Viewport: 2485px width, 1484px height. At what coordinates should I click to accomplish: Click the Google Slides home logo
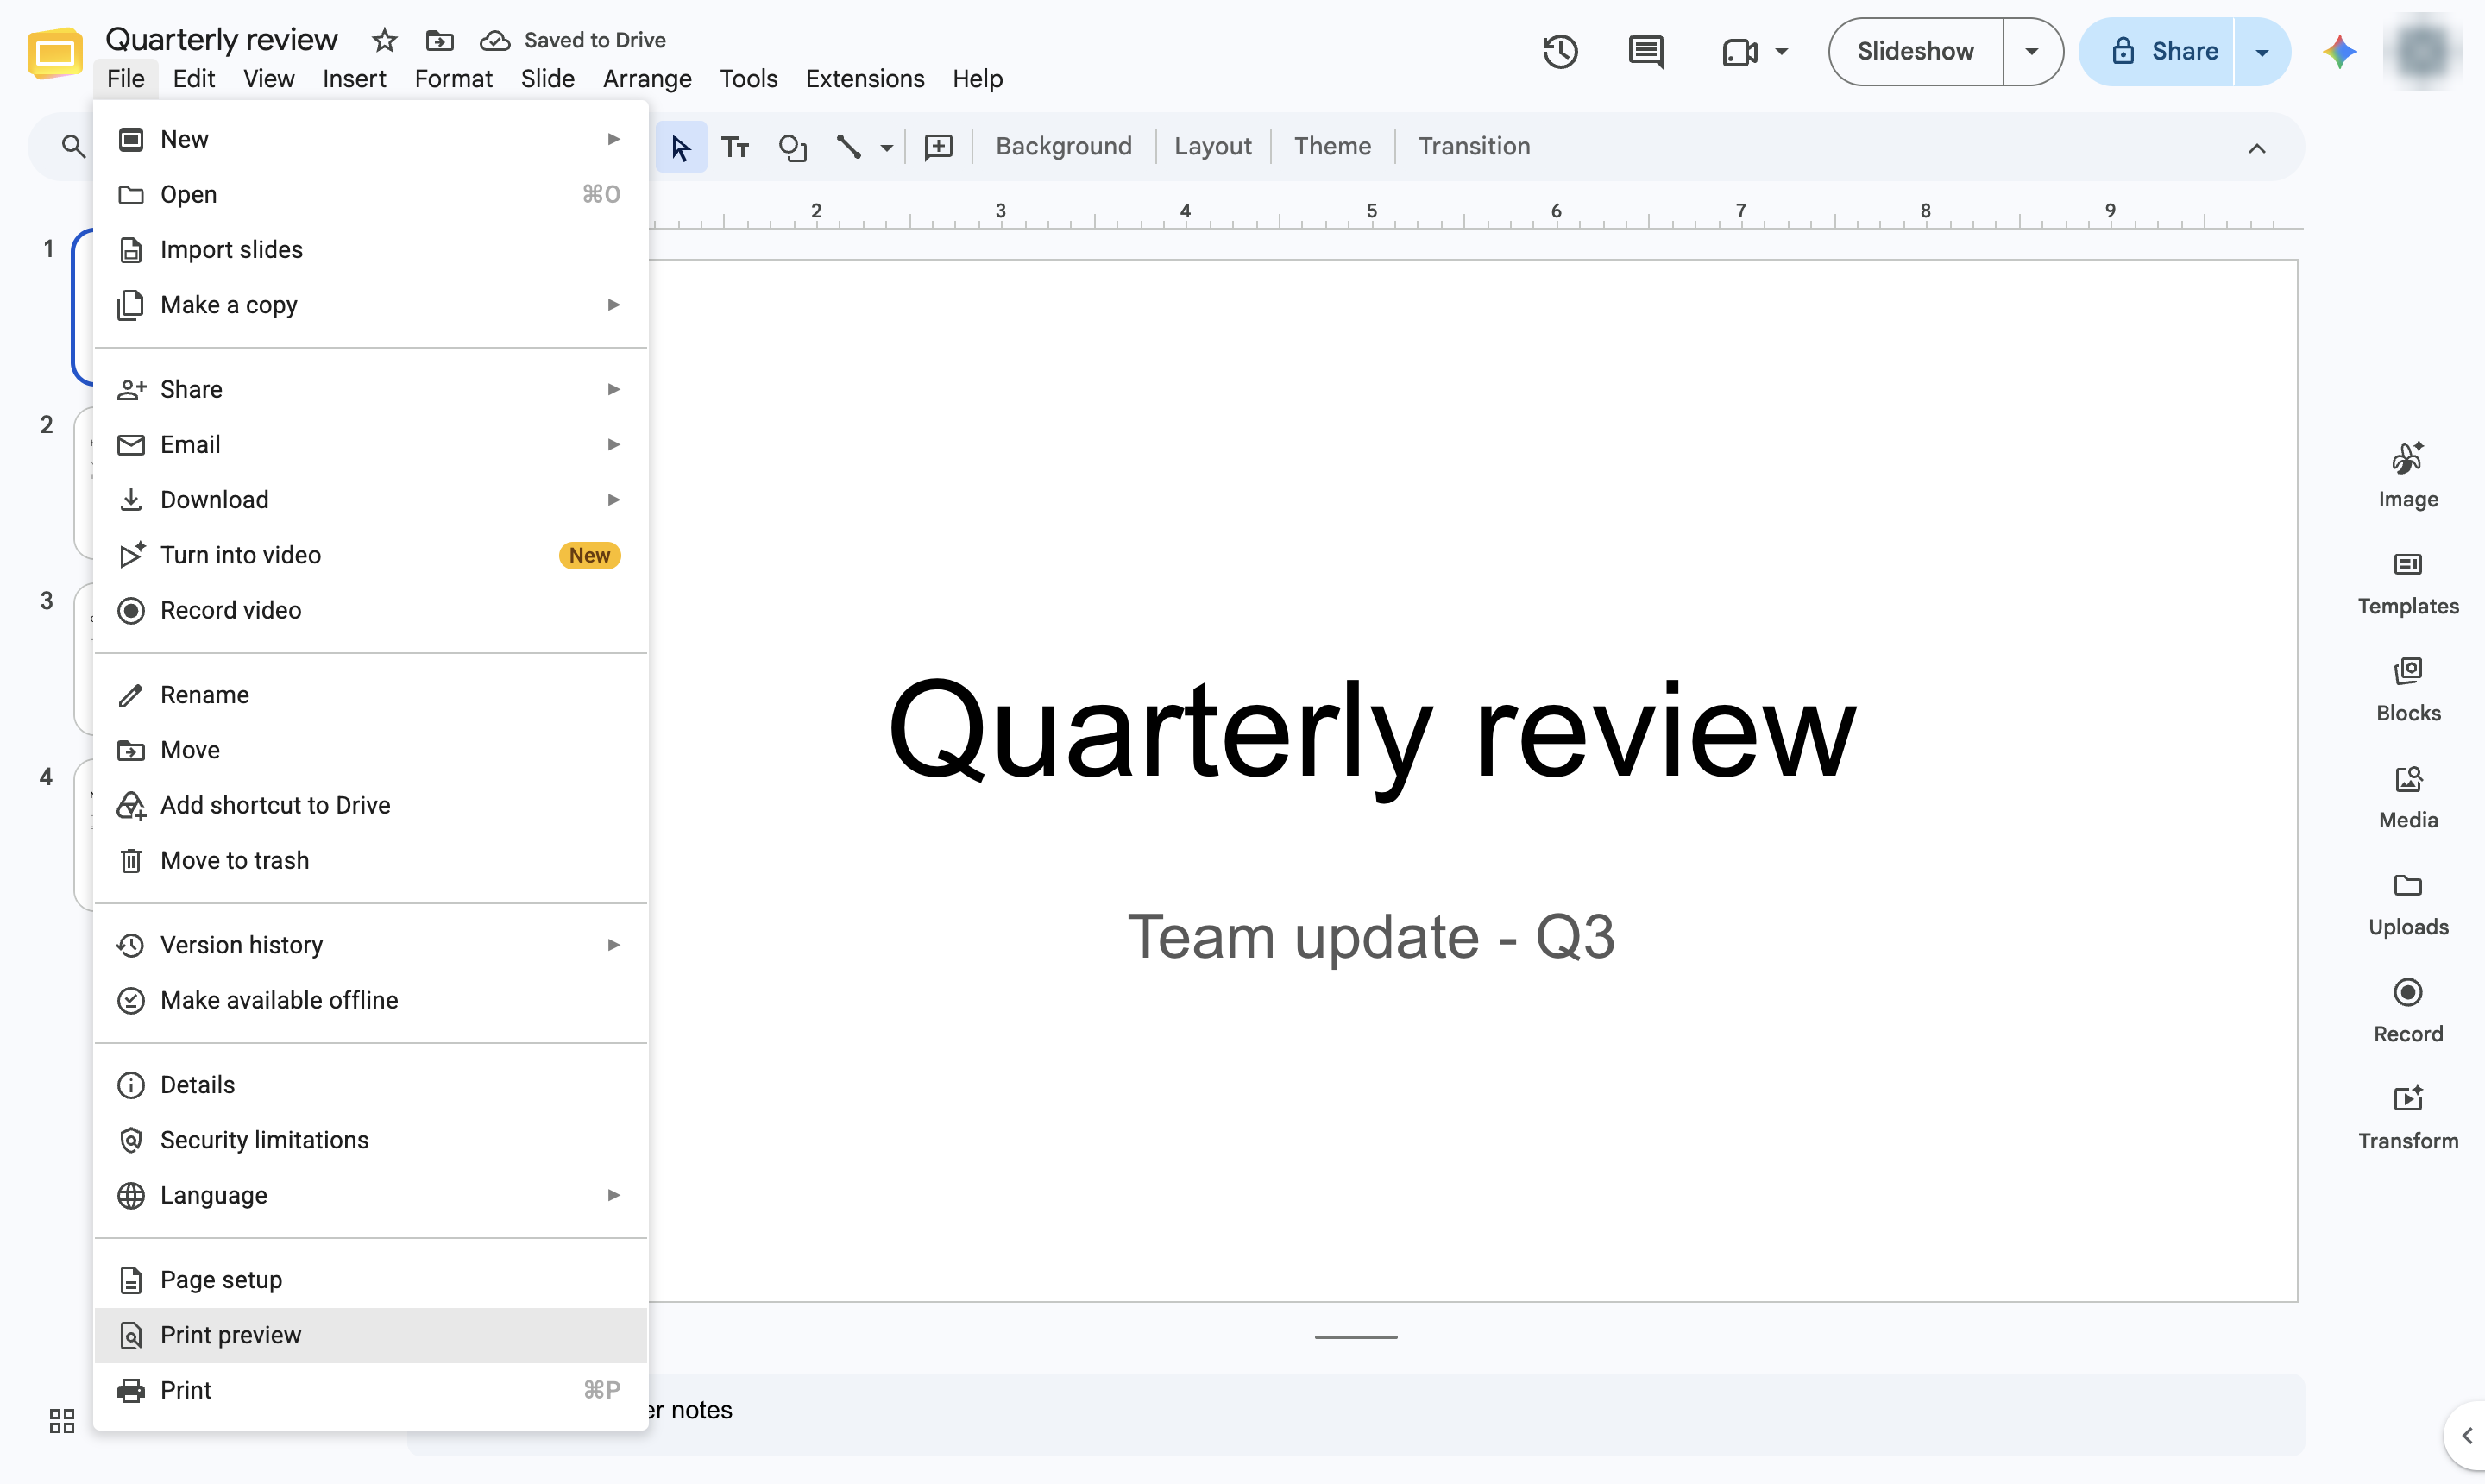(x=54, y=54)
